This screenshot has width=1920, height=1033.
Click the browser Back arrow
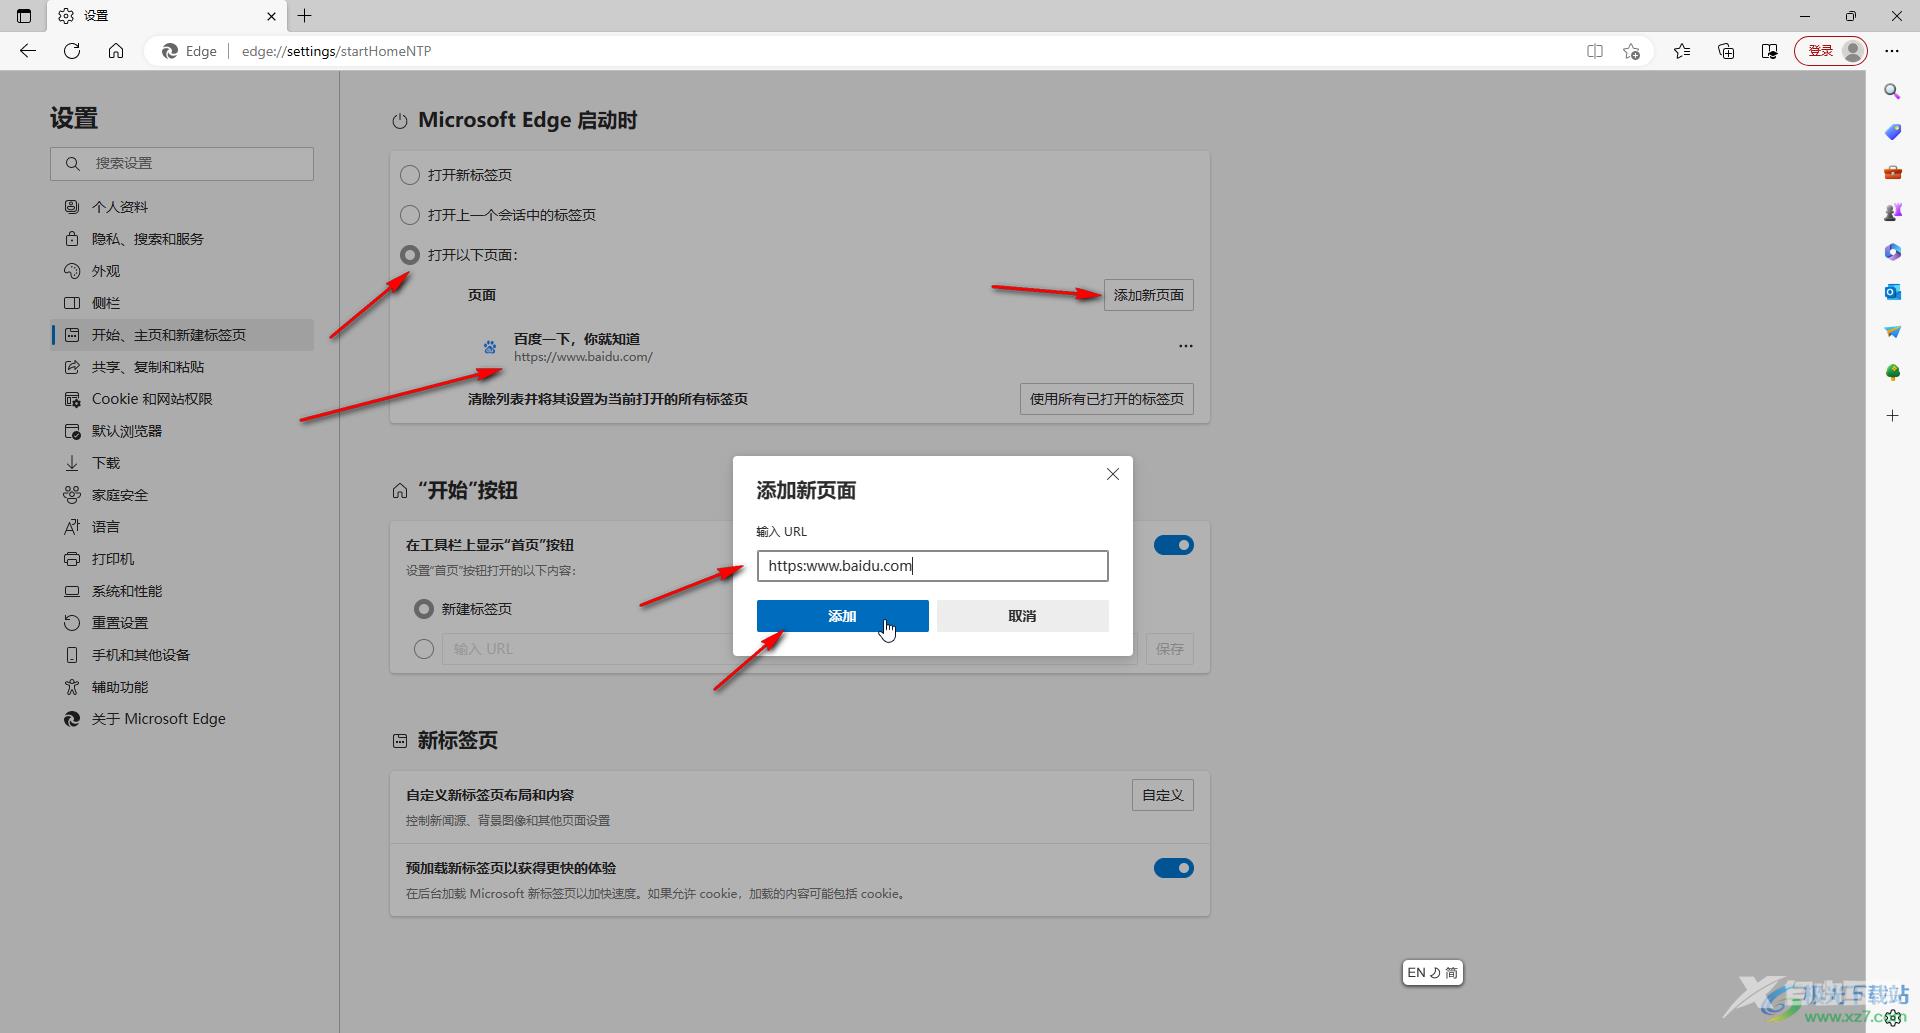(x=28, y=51)
